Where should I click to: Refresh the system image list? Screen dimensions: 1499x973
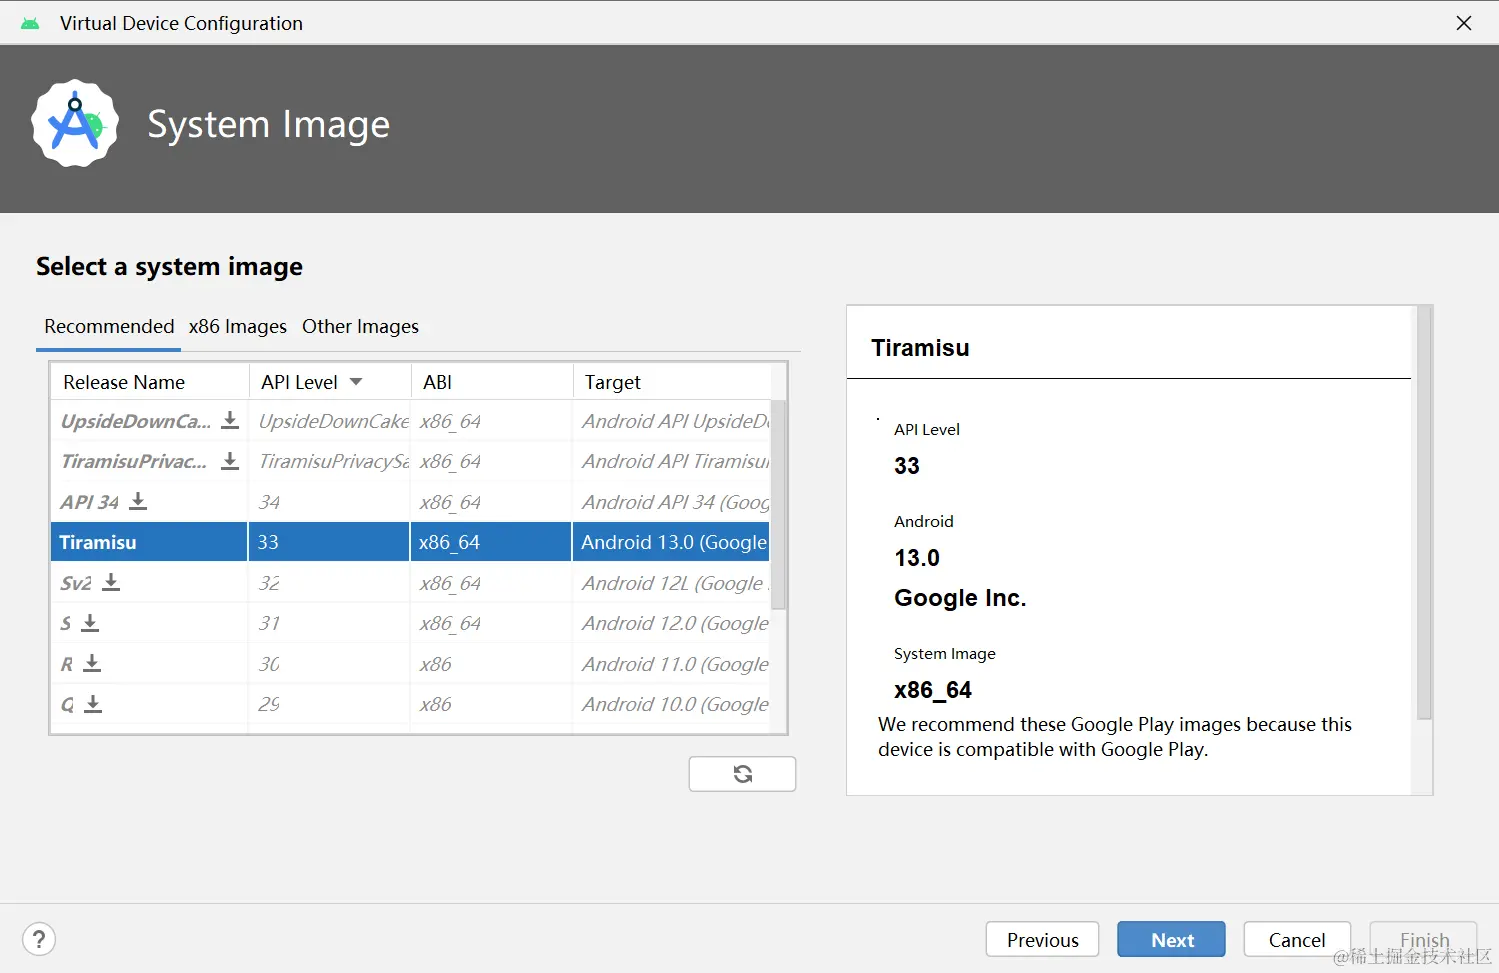pos(742,774)
